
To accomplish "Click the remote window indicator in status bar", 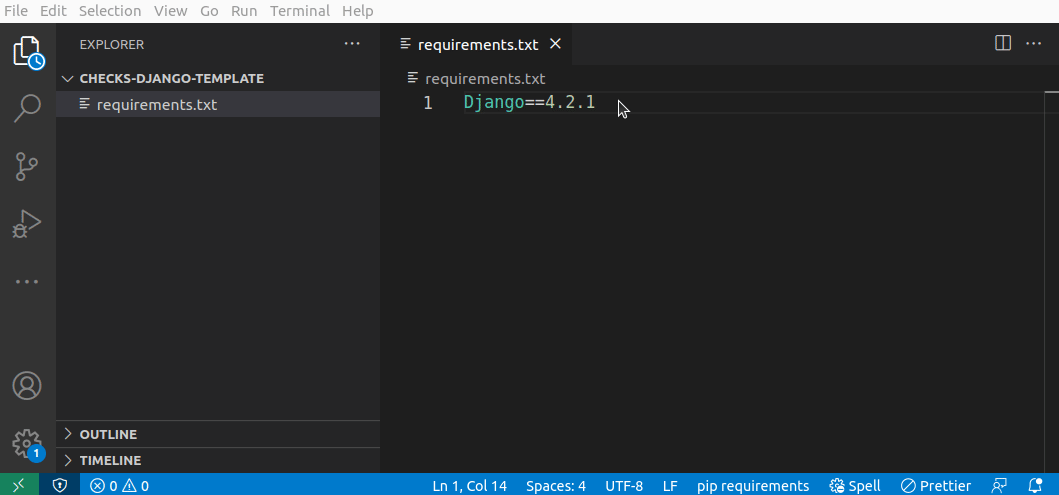I will 19,485.
